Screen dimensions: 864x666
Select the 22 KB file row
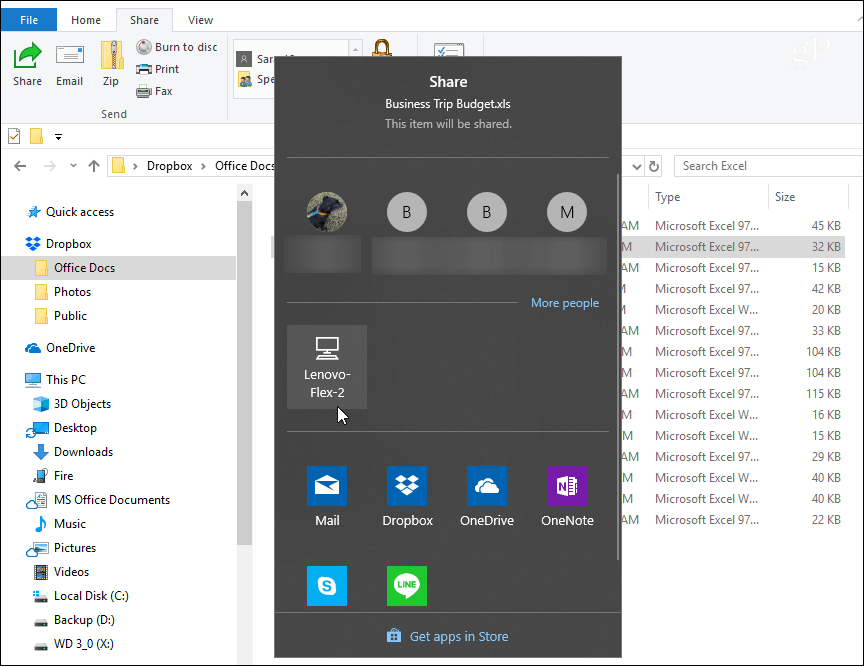733,520
